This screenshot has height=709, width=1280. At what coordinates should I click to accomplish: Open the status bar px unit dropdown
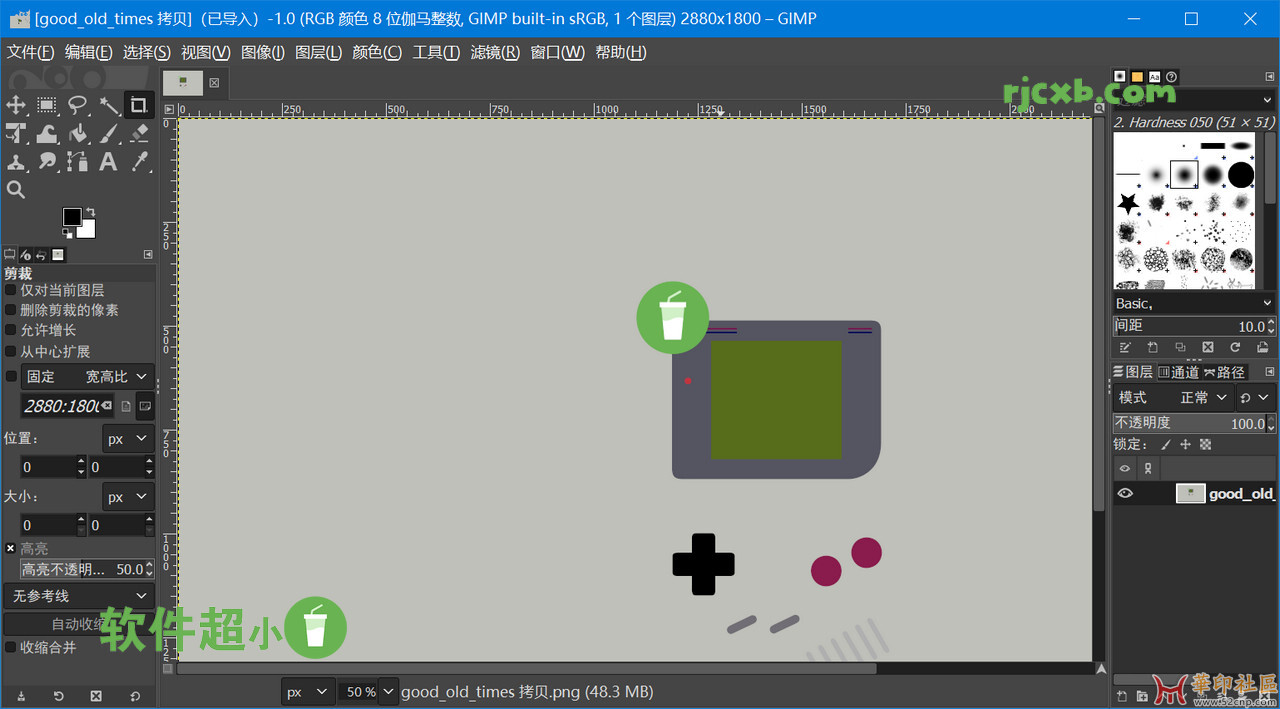(307, 691)
